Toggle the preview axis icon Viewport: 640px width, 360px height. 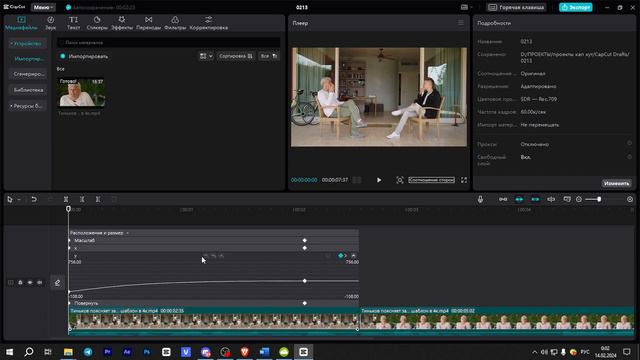pos(551,199)
